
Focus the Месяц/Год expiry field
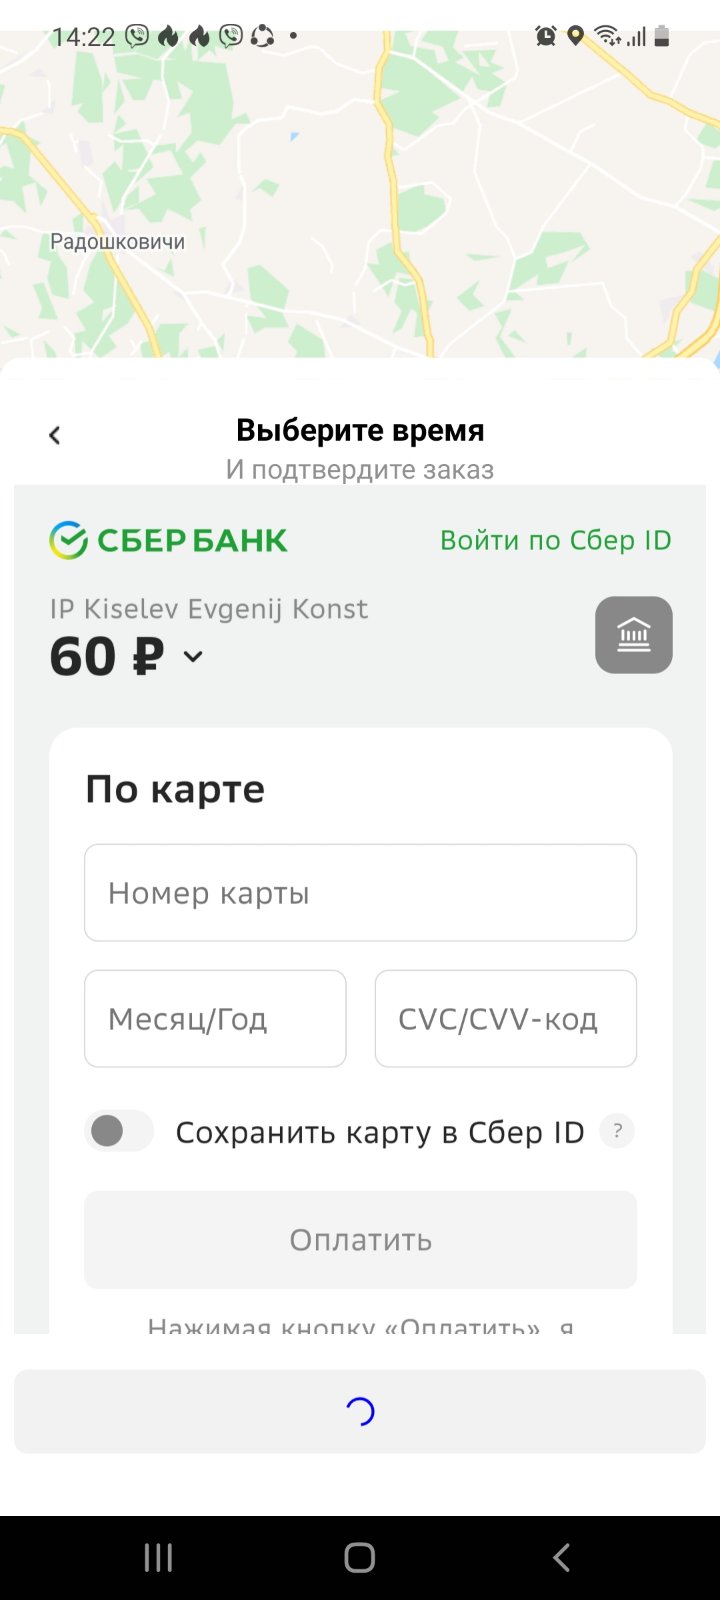(215, 1019)
